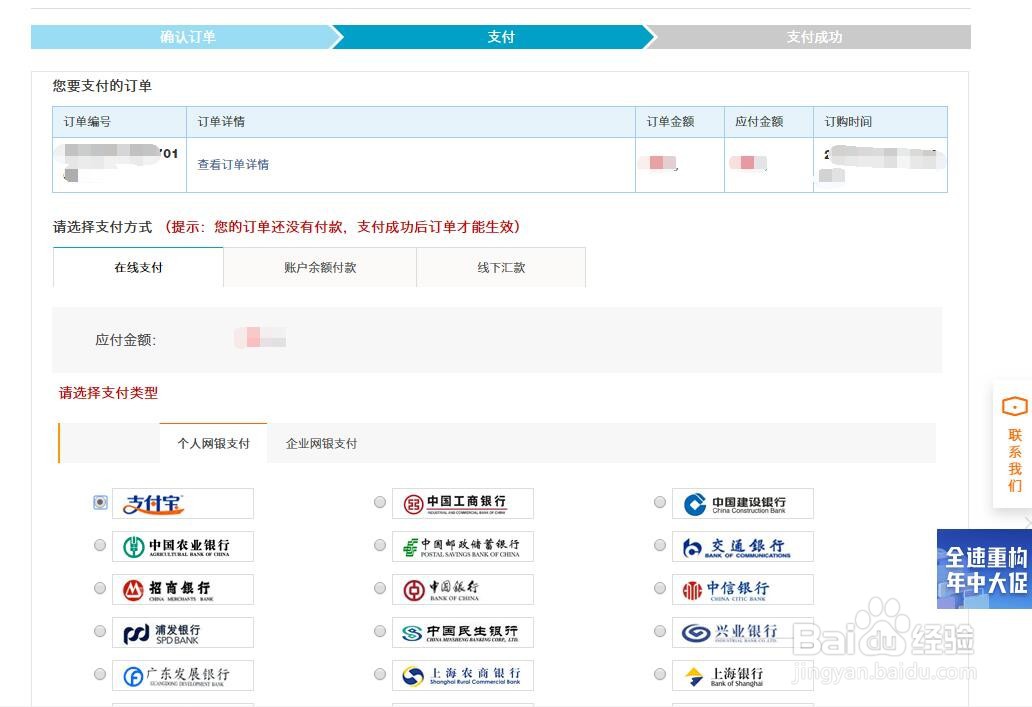The image size is (1032, 707).
Task: Choose the 中国银行 bank logo
Action: (463, 589)
